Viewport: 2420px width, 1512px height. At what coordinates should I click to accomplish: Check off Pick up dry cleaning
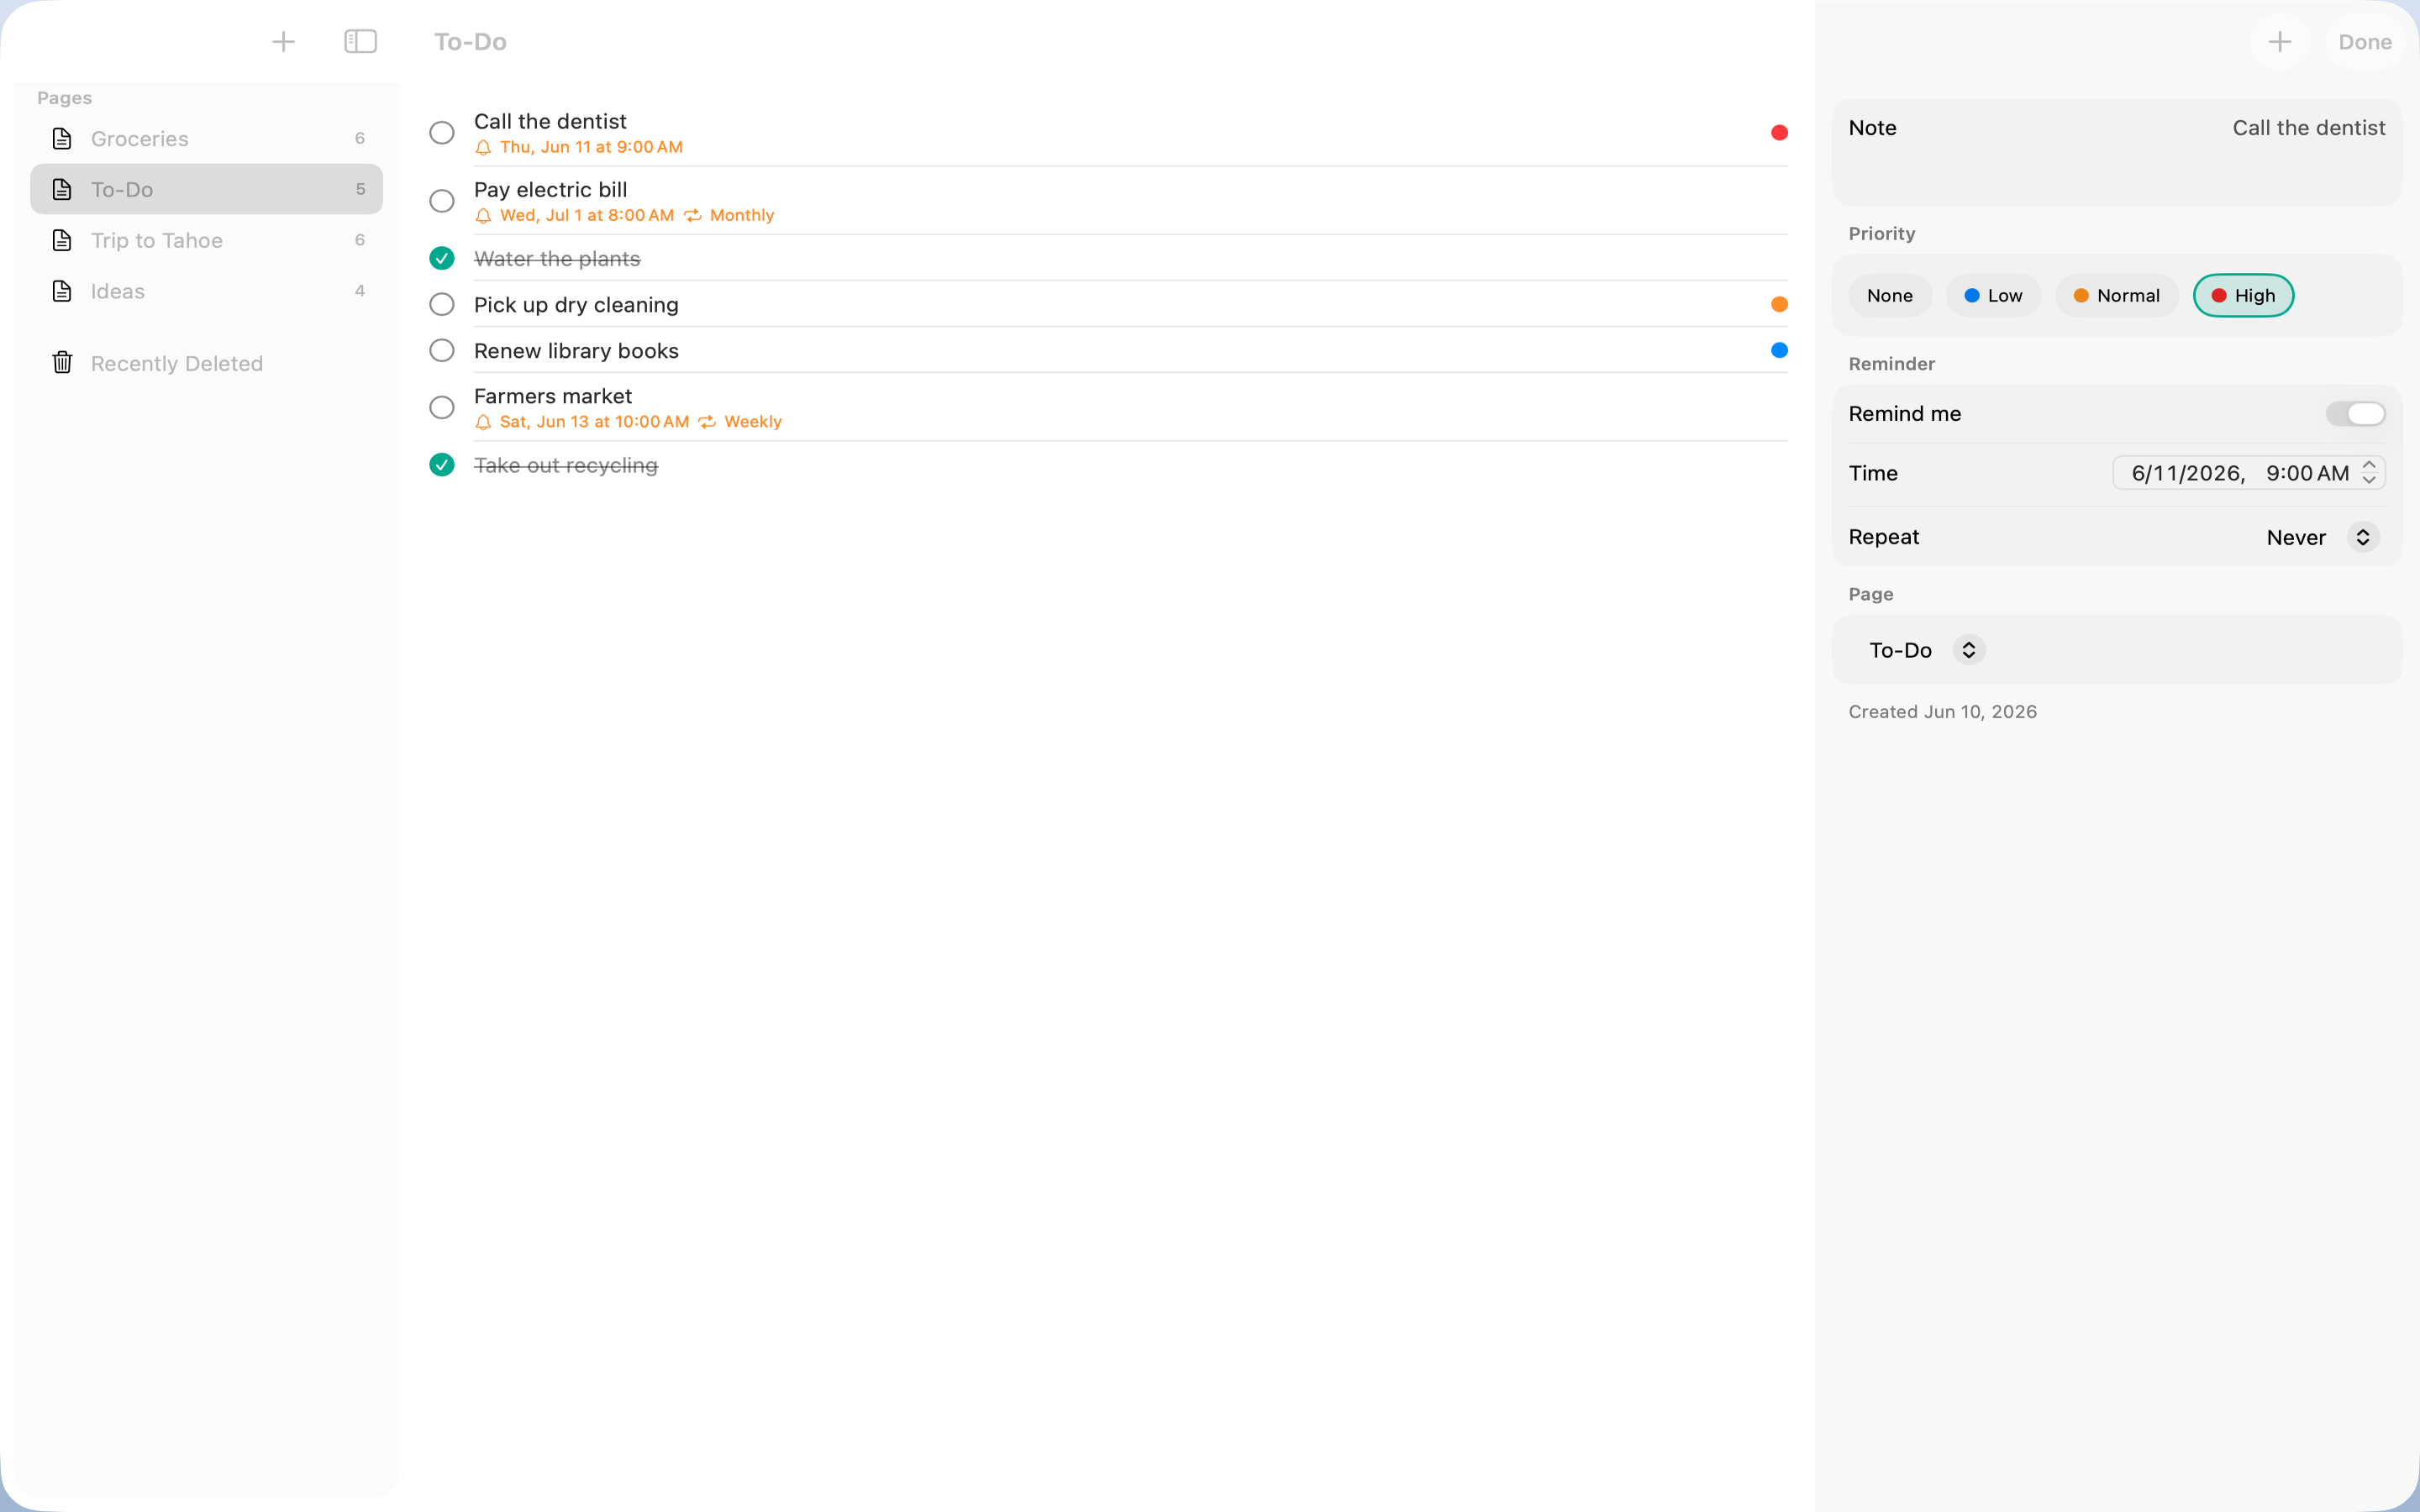[x=441, y=304]
